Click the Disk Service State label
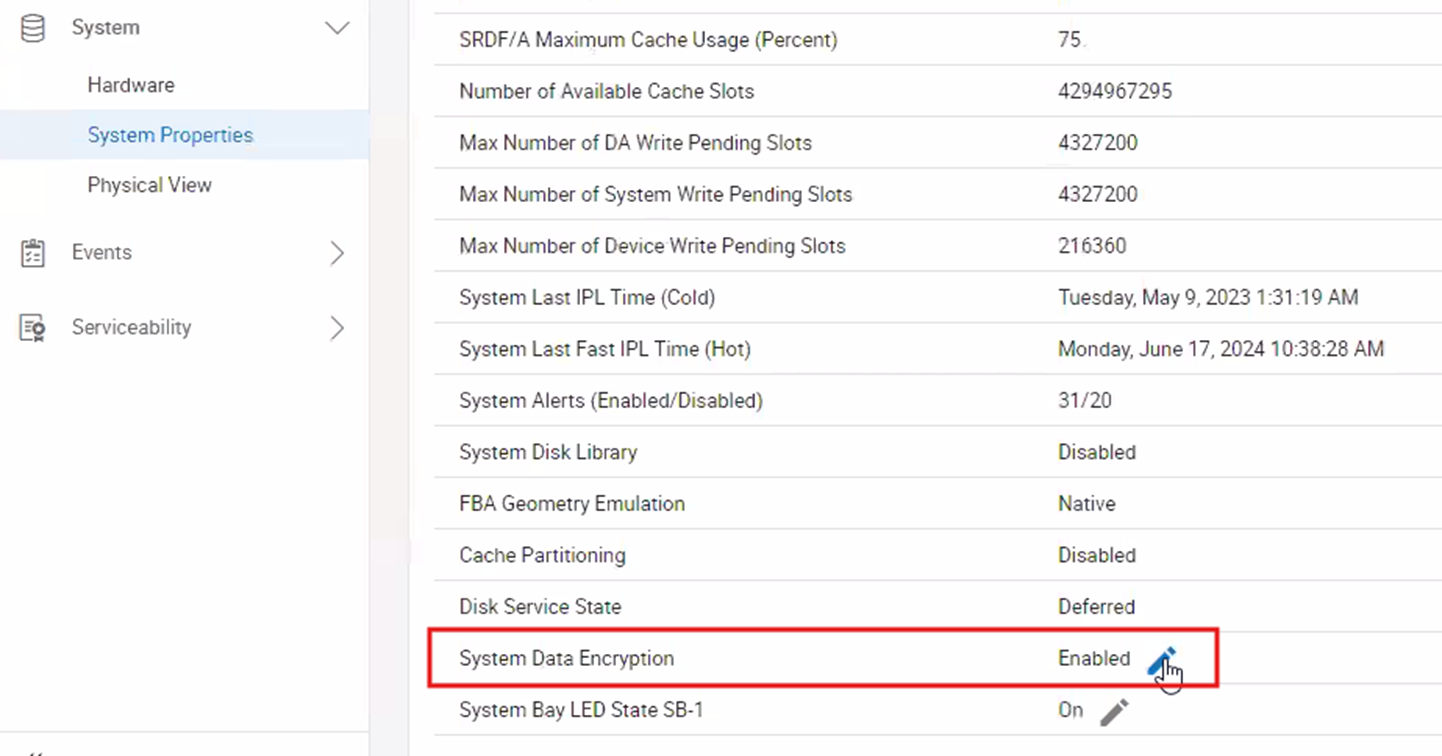 click(540, 607)
